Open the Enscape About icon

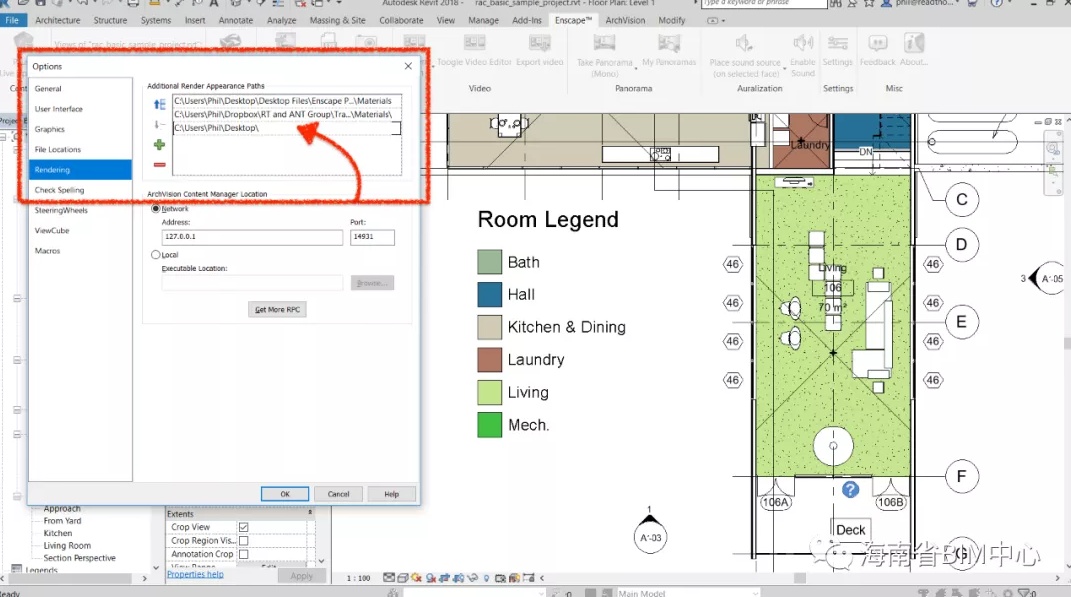[913, 44]
